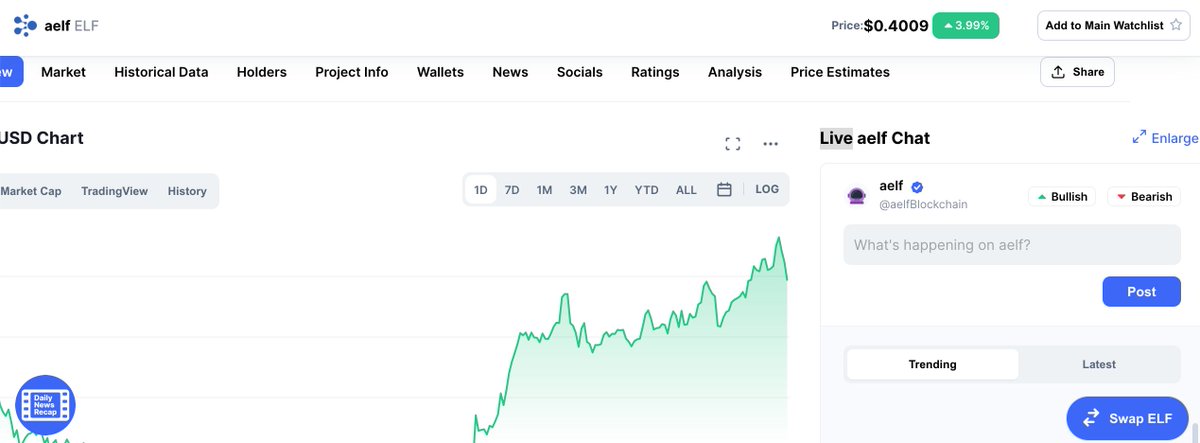Switch chart to TradingView

coord(114,191)
